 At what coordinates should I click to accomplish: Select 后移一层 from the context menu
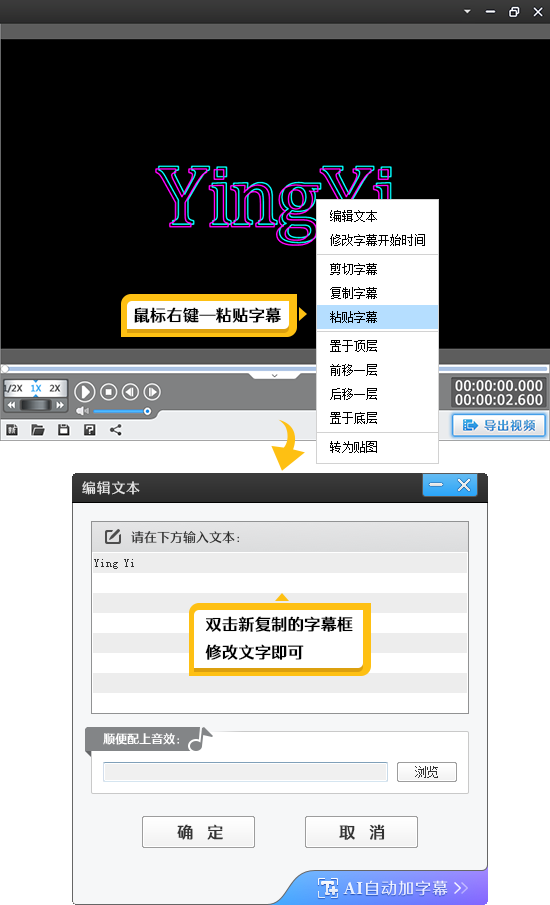point(377,394)
